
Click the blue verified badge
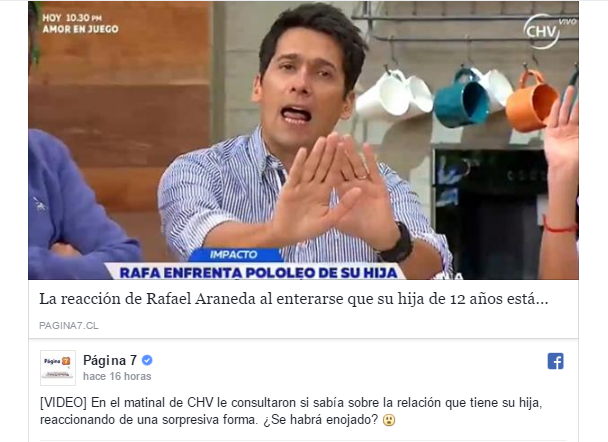click(147, 360)
